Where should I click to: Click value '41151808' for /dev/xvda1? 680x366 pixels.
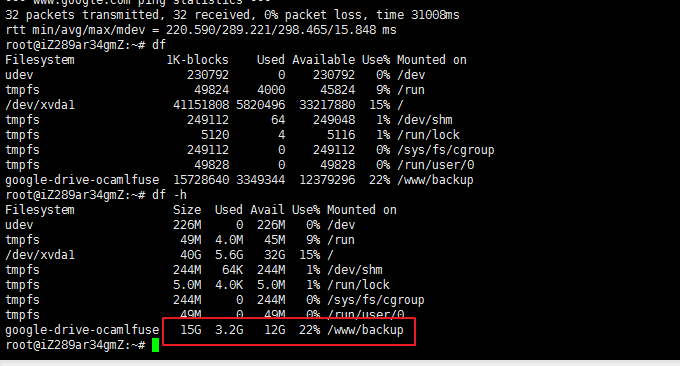tap(201, 105)
